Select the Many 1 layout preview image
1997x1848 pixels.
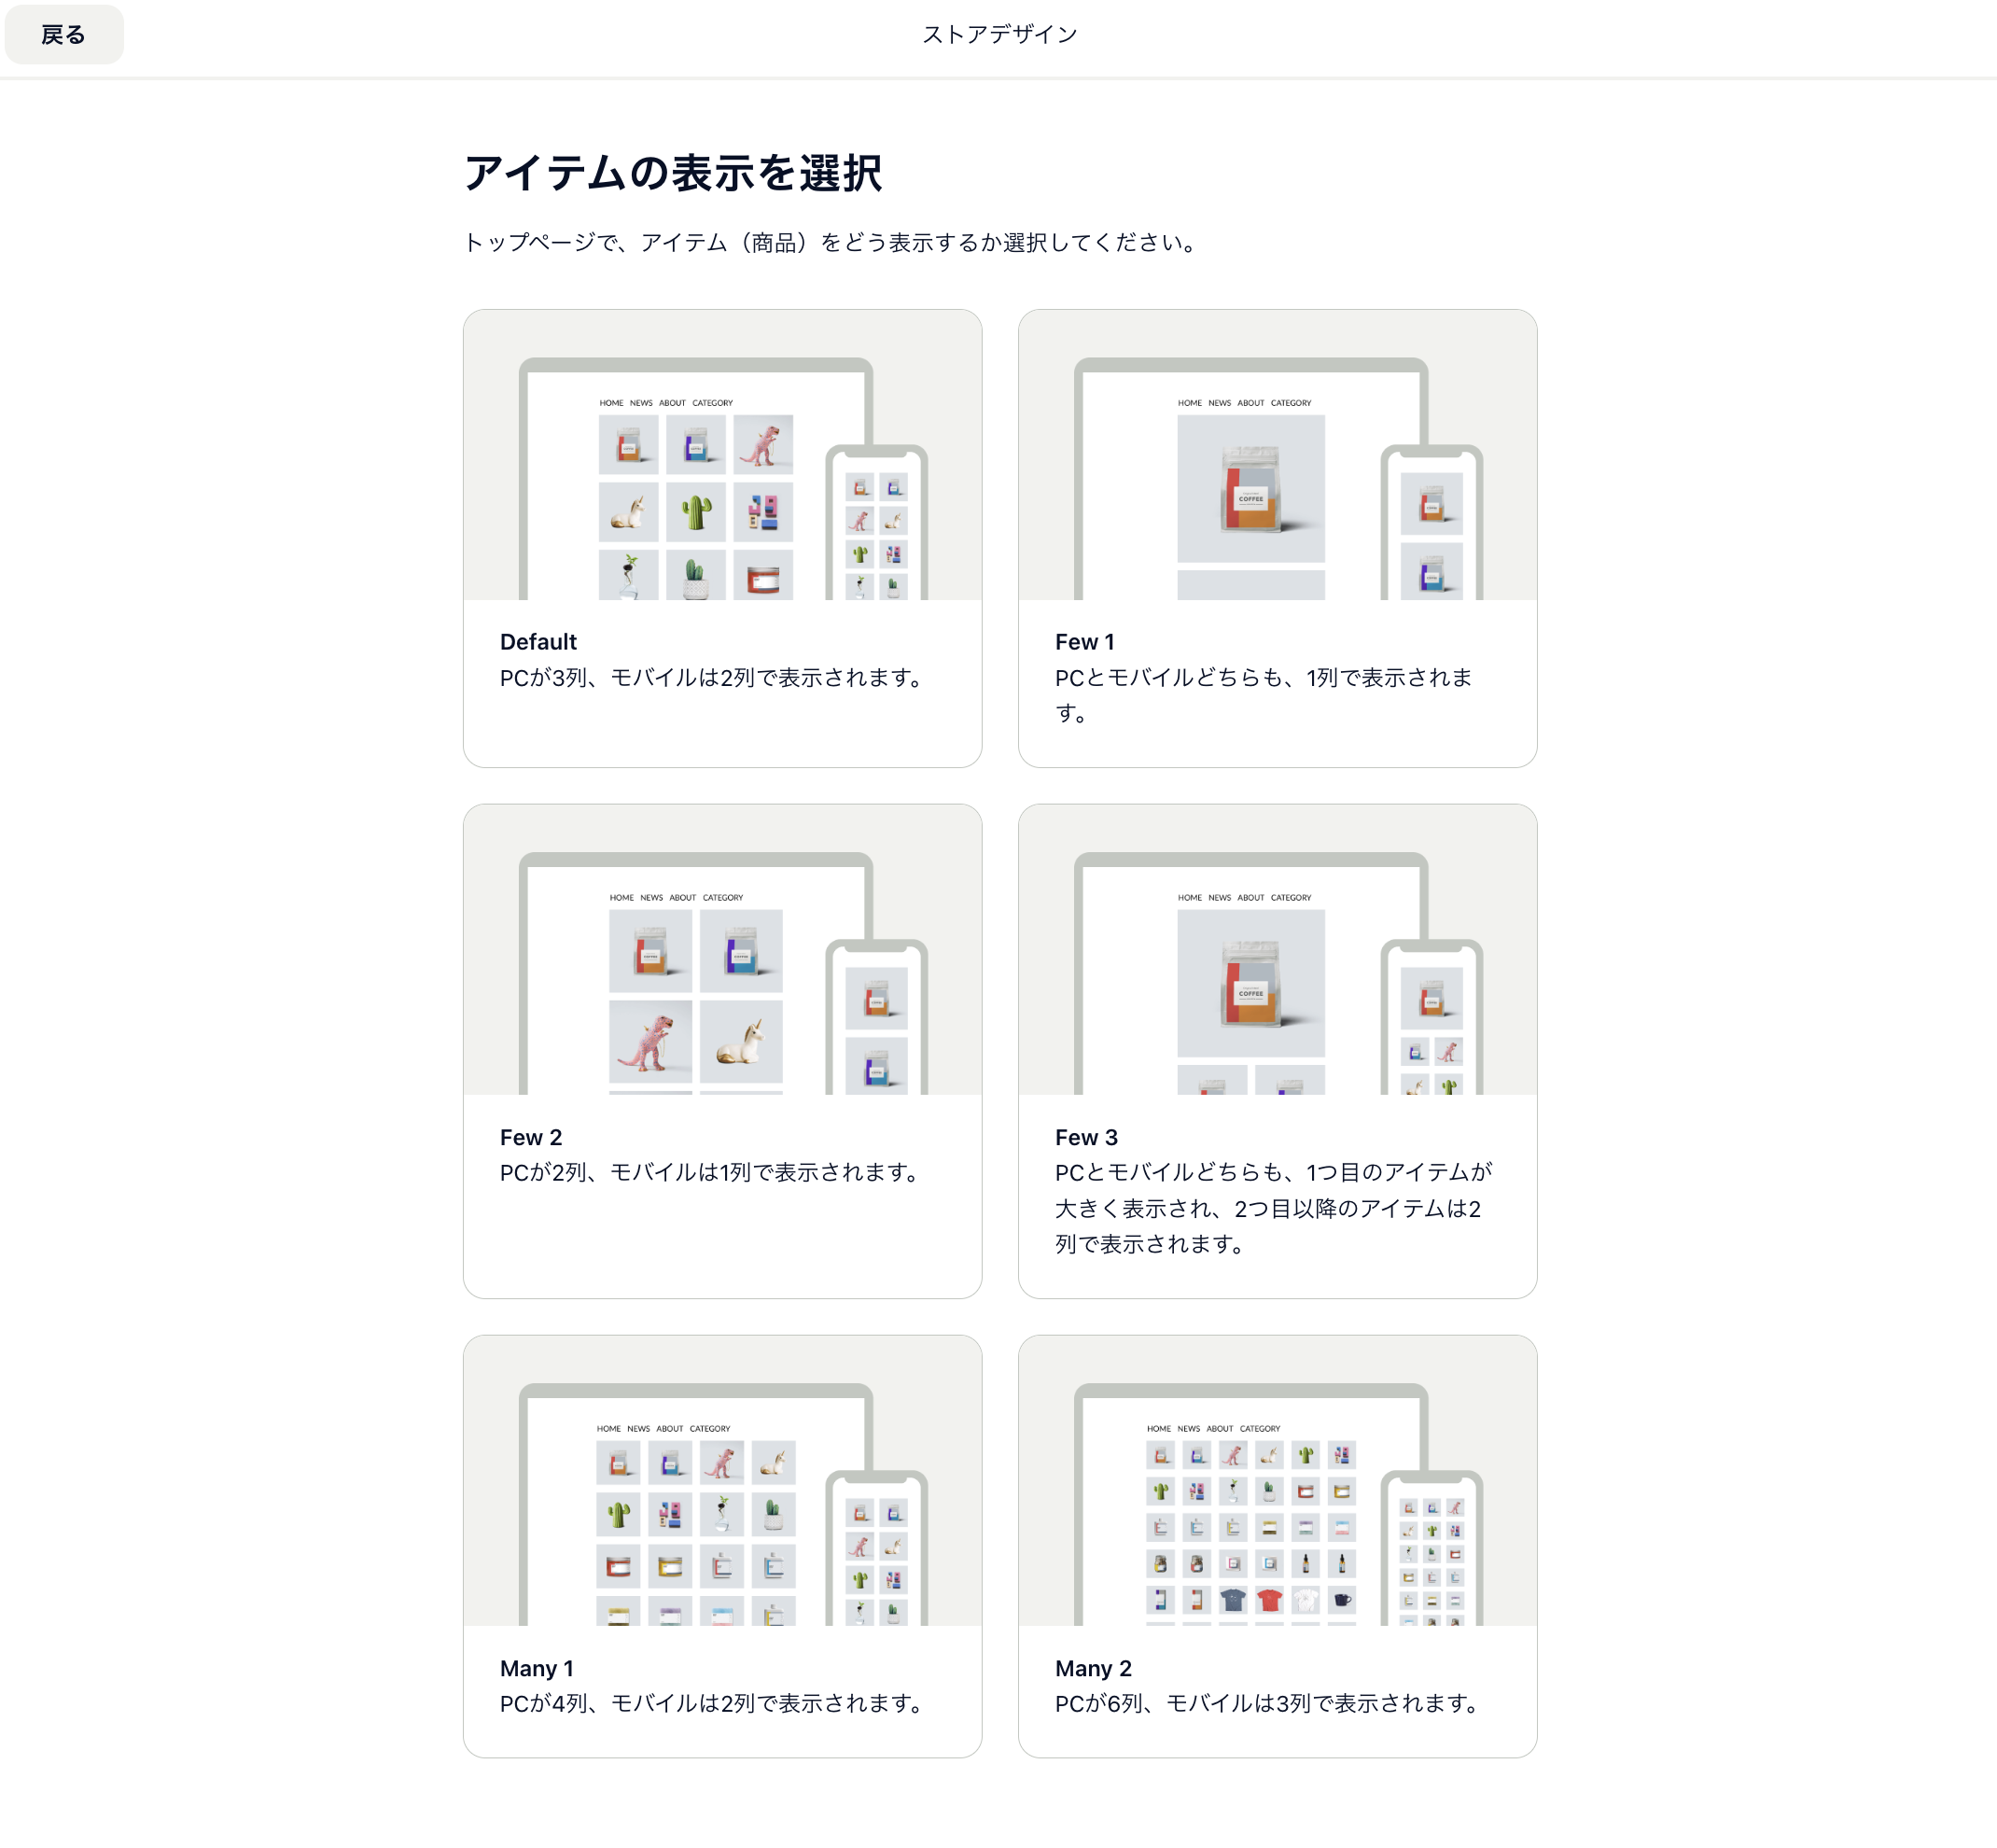tap(721, 1480)
